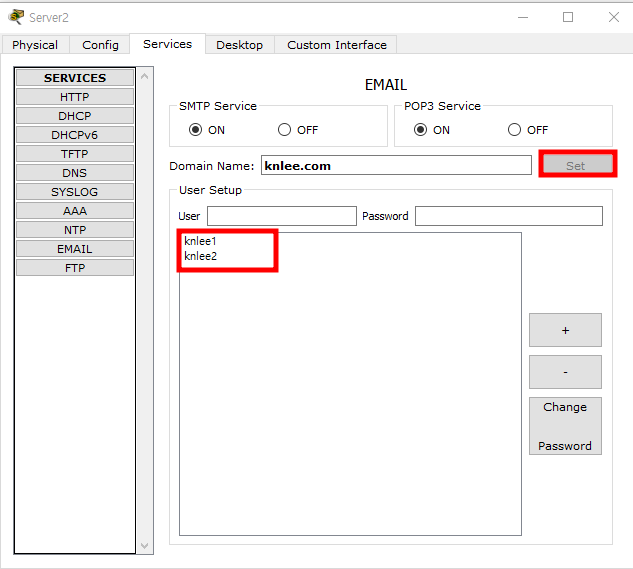Image resolution: width=633 pixels, height=569 pixels.
Task: Focus the User text field
Action: [282, 216]
